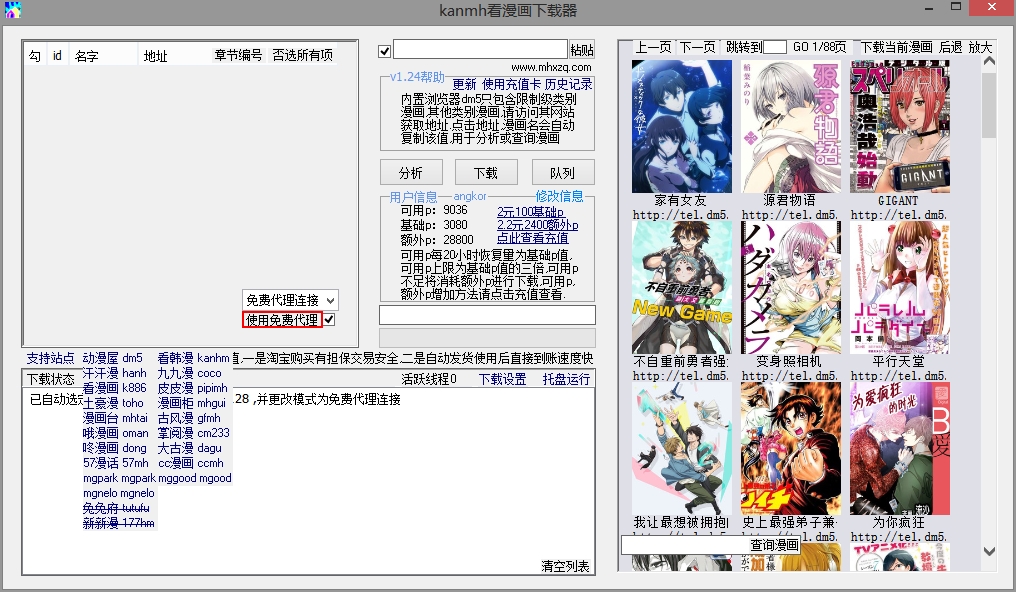Click the 下一页 next page button

[x=697, y=47]
